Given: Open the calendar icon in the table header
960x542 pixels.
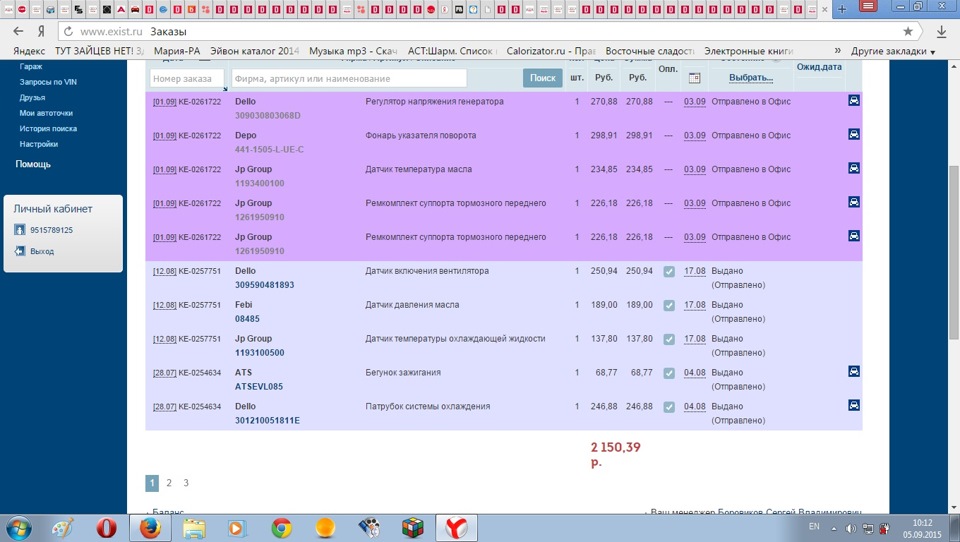Looking at the screenshot, I should coord(694,78).
